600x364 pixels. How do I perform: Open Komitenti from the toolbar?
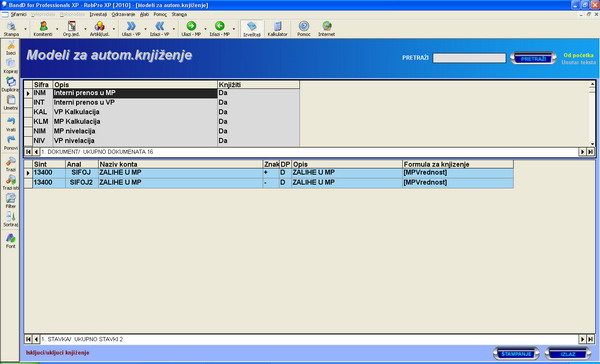(x=43, y=29)
